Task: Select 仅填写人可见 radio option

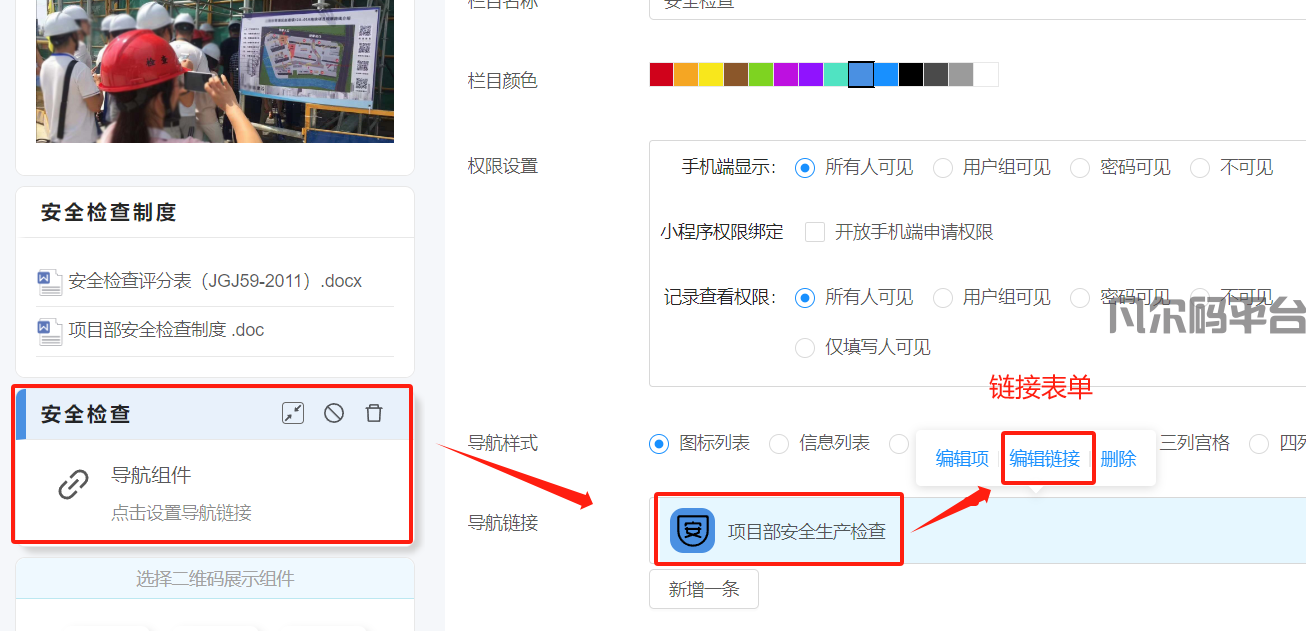Action: coord(805,347)
